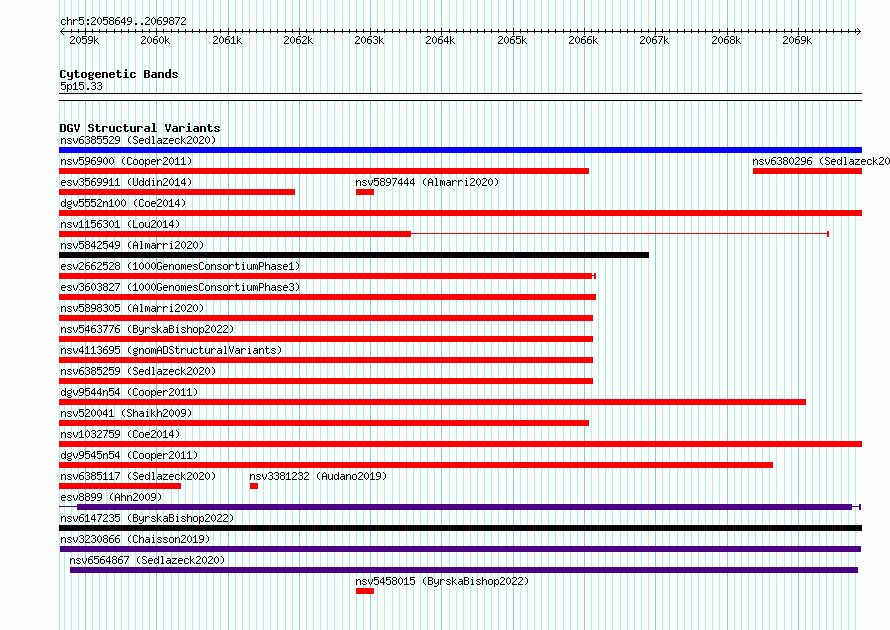Click the red esv2662528 variant bar
Image resolution: width=890 pixels, height=630 pixels.
(328, 276)
